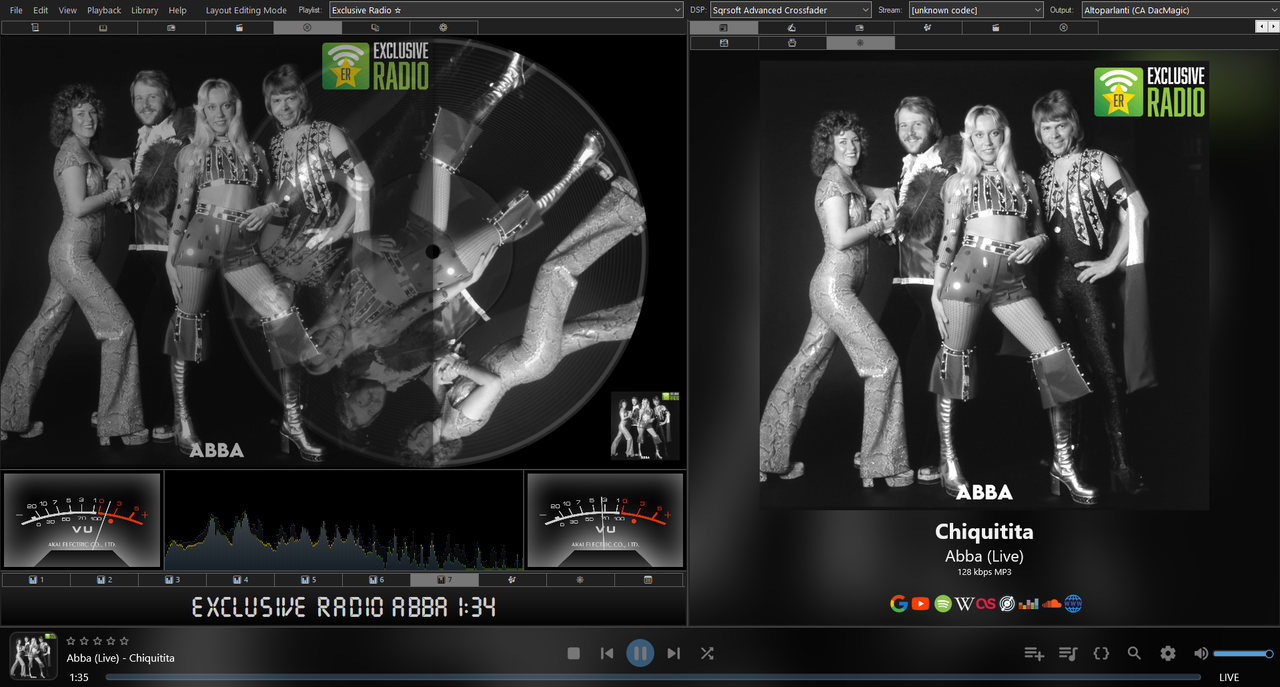The image size is (1280, 687).
Task: Click the spectrum visualization panel
Action: [344, 520]
